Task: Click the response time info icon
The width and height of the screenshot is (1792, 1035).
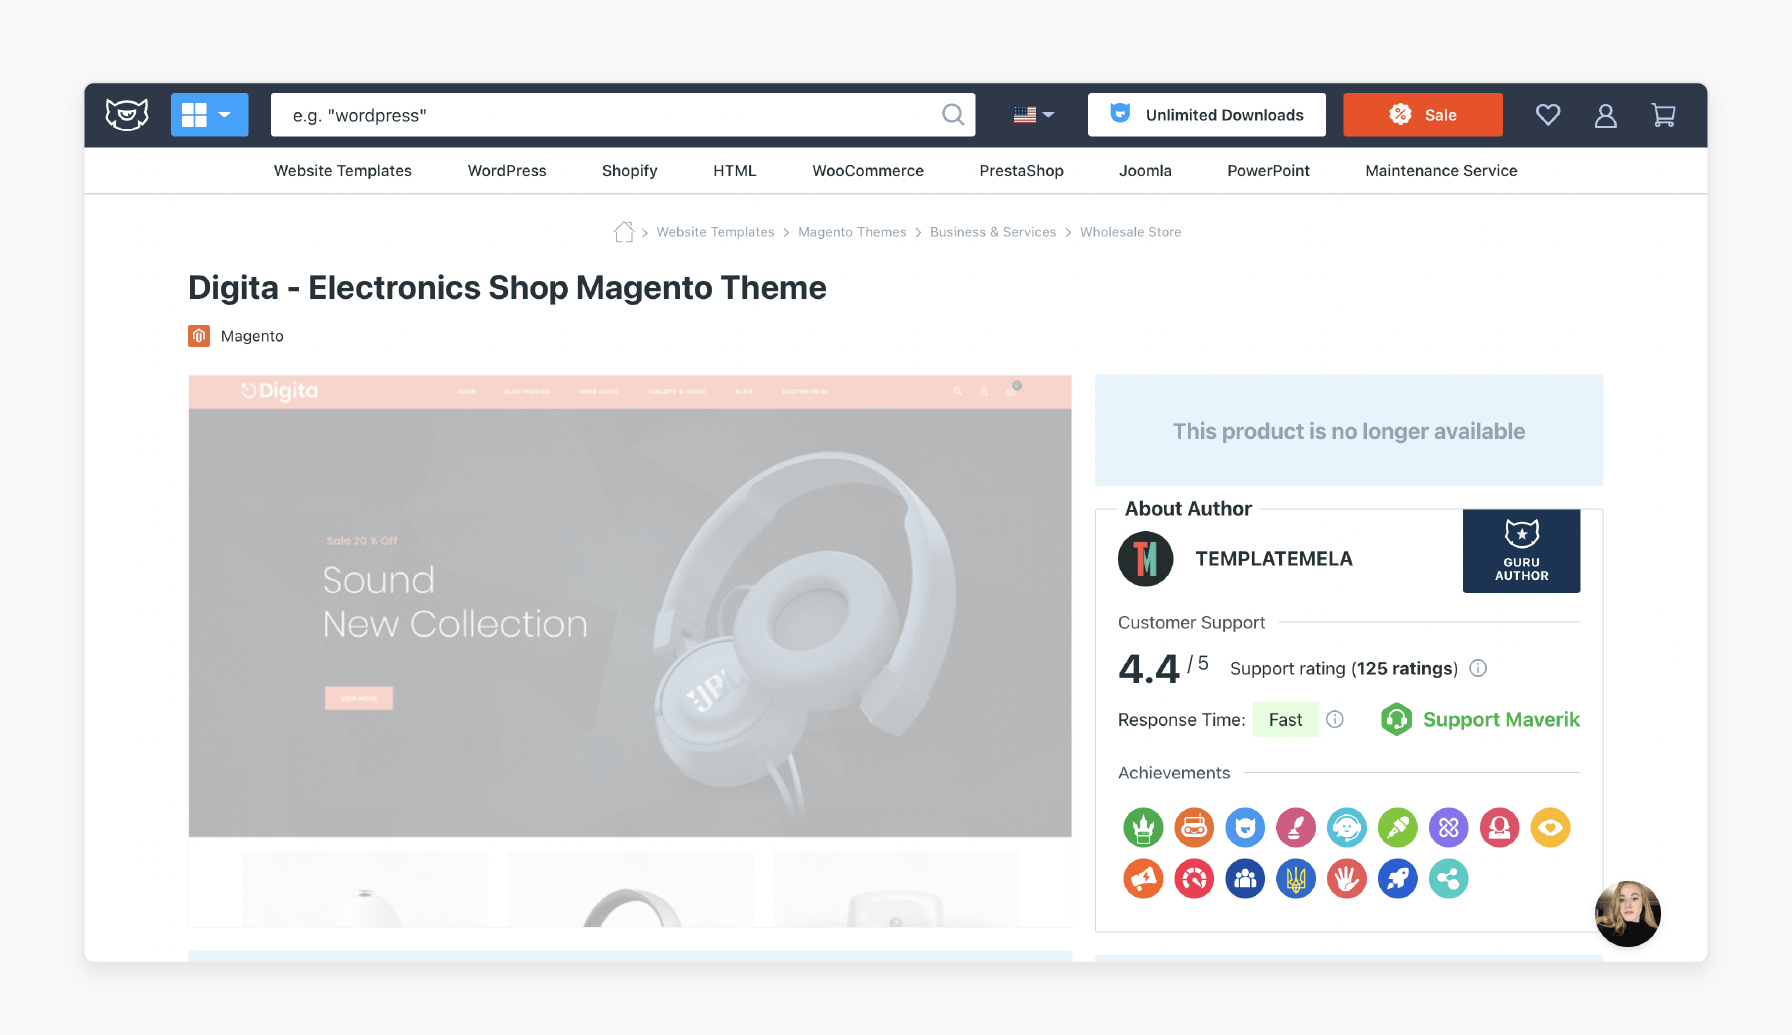Action: [x=1335, y=719]
